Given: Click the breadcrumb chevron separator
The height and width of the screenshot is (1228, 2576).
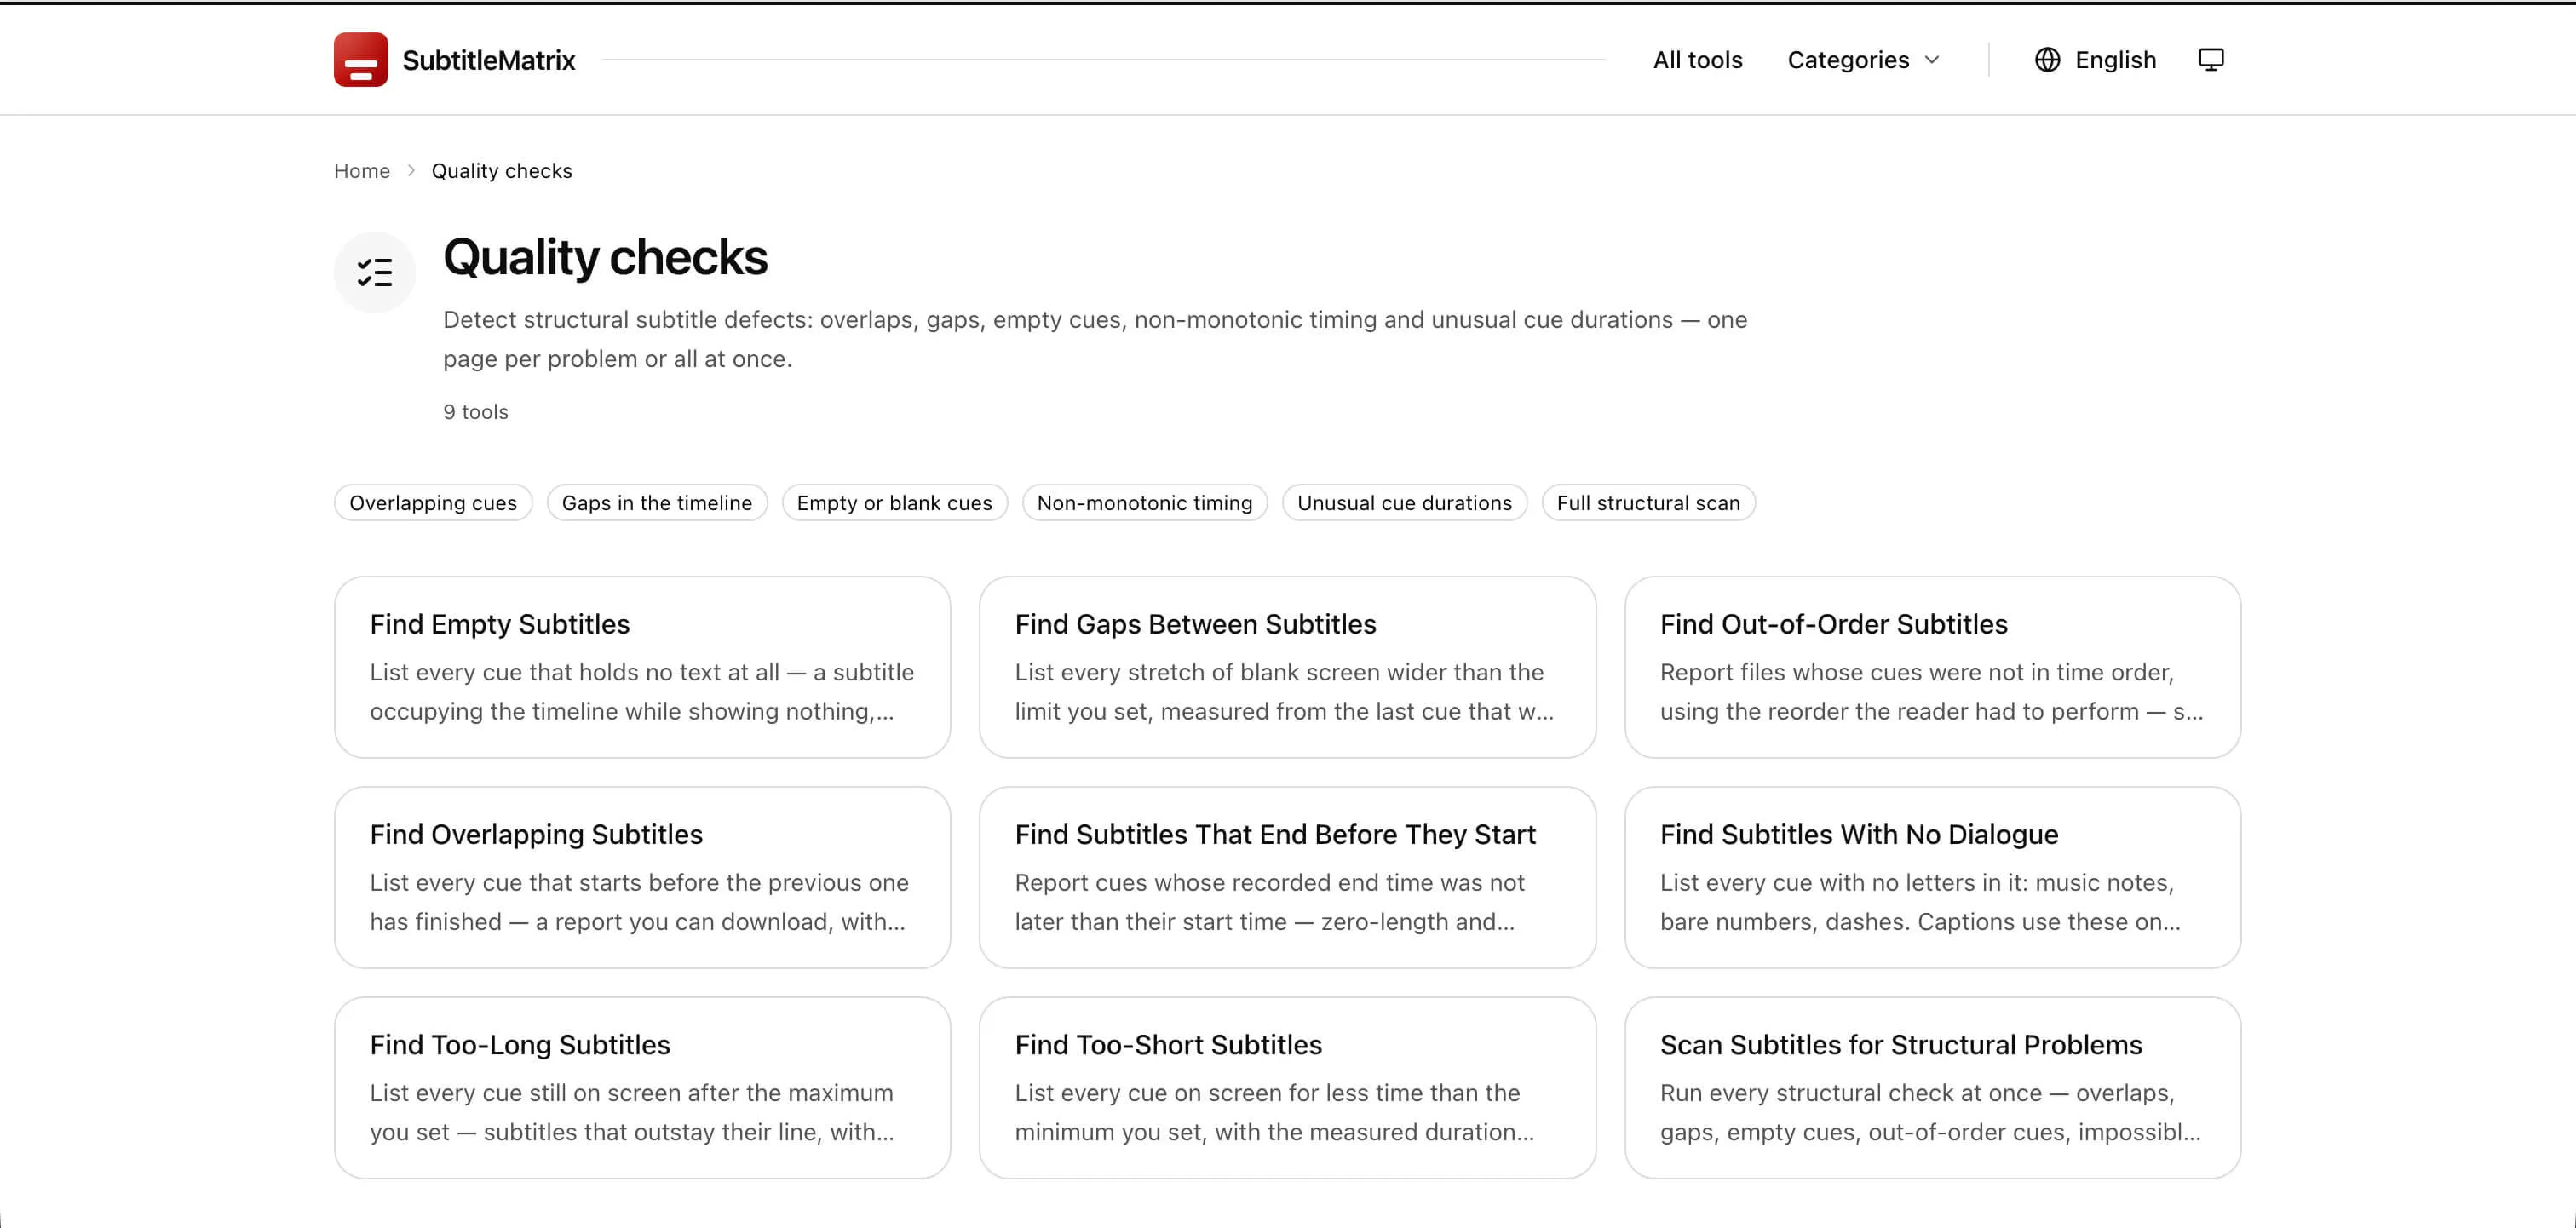Looking at the screenshot, I should [x=411, y=171].
